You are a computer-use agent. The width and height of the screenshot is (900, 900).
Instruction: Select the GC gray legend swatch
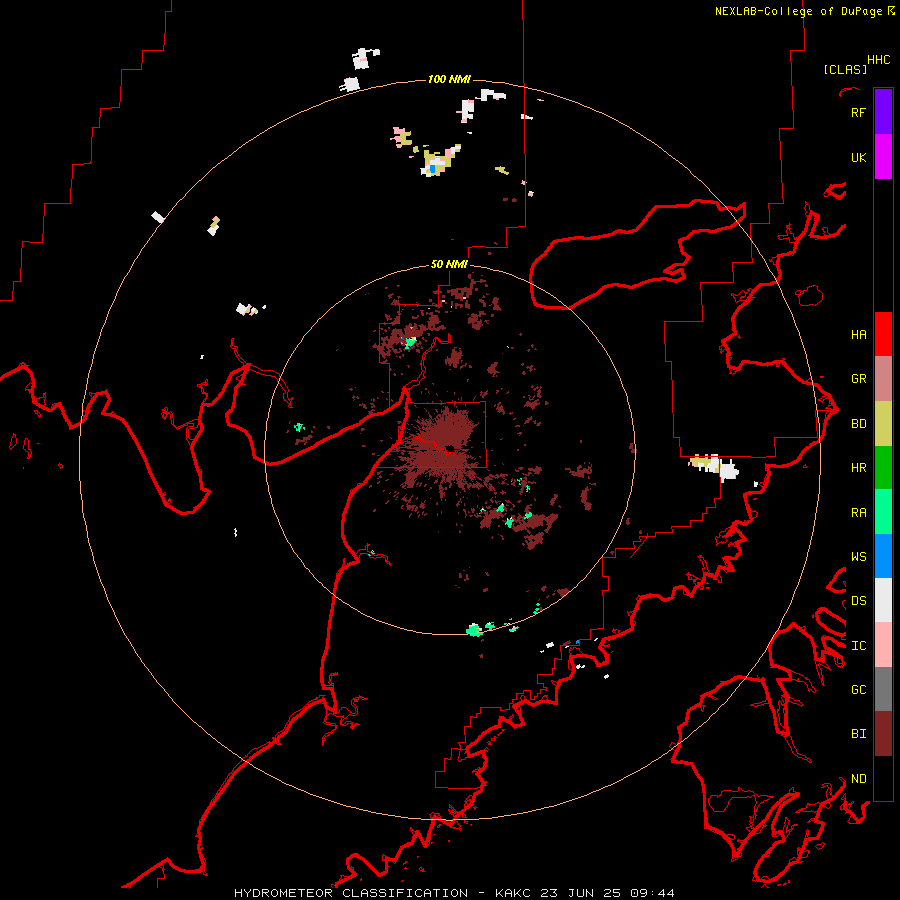coord(883,689)
